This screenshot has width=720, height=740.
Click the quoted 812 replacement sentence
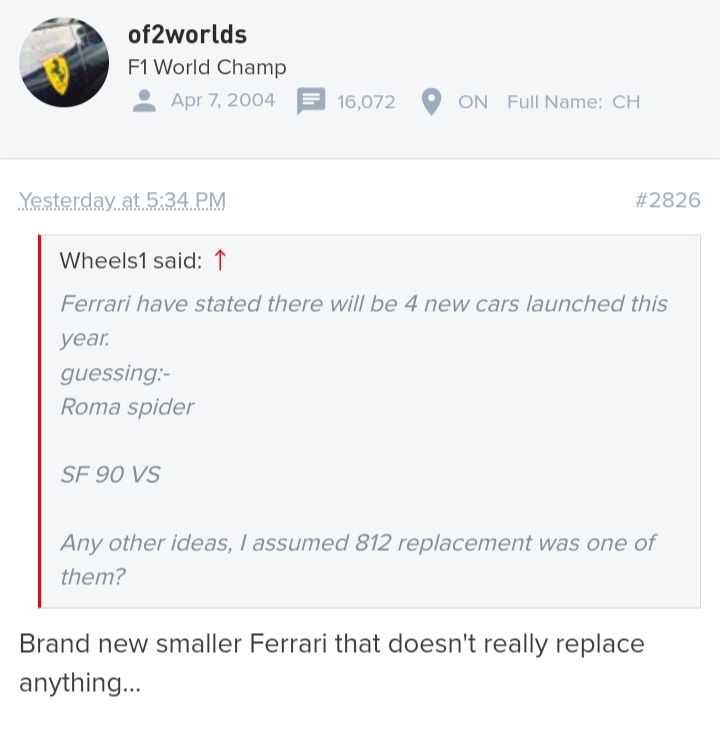point(357,543)
